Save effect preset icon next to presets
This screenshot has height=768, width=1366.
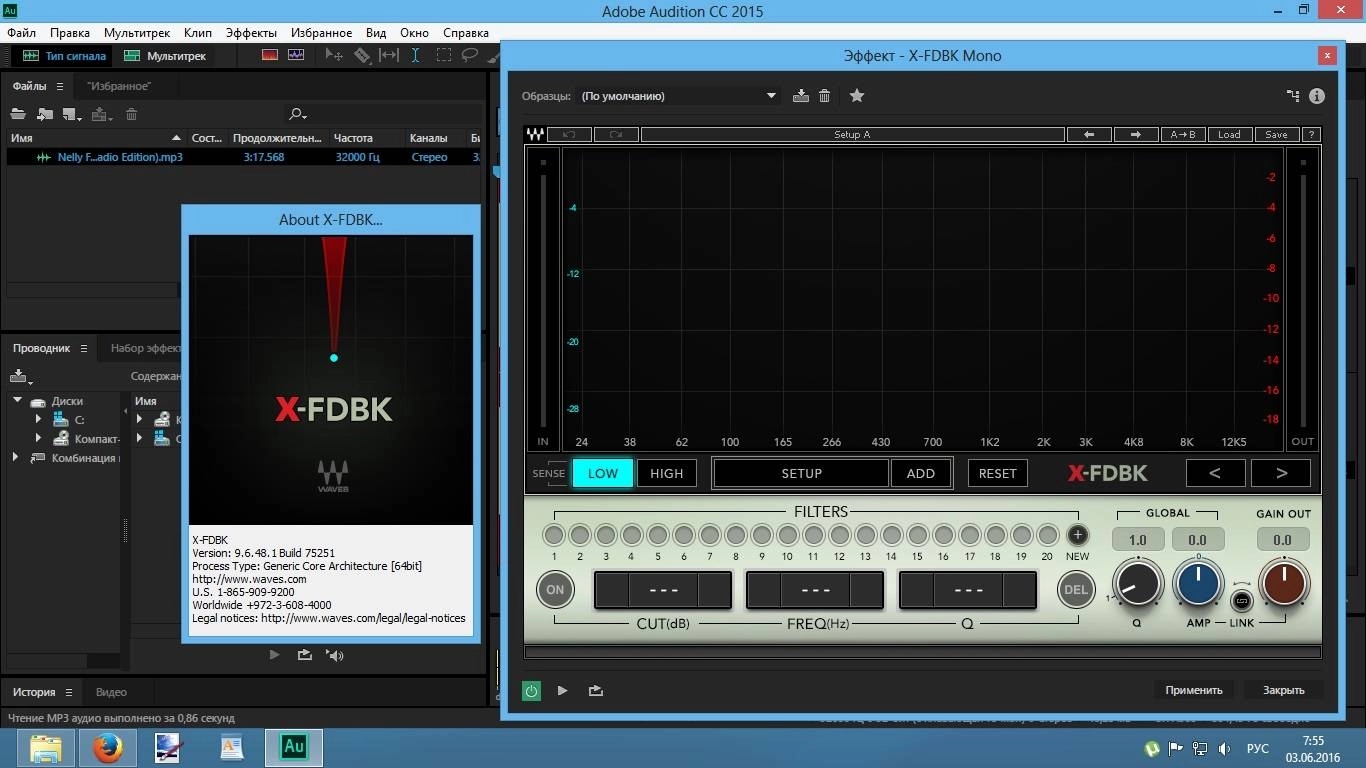click(800, 96)
